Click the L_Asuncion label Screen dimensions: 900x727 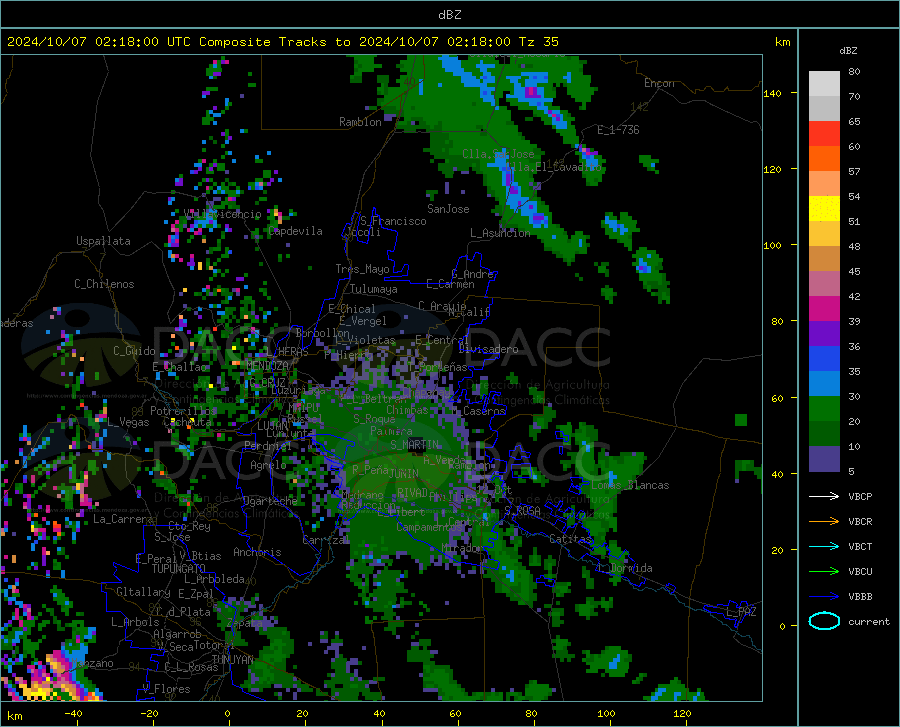(500, 233)
